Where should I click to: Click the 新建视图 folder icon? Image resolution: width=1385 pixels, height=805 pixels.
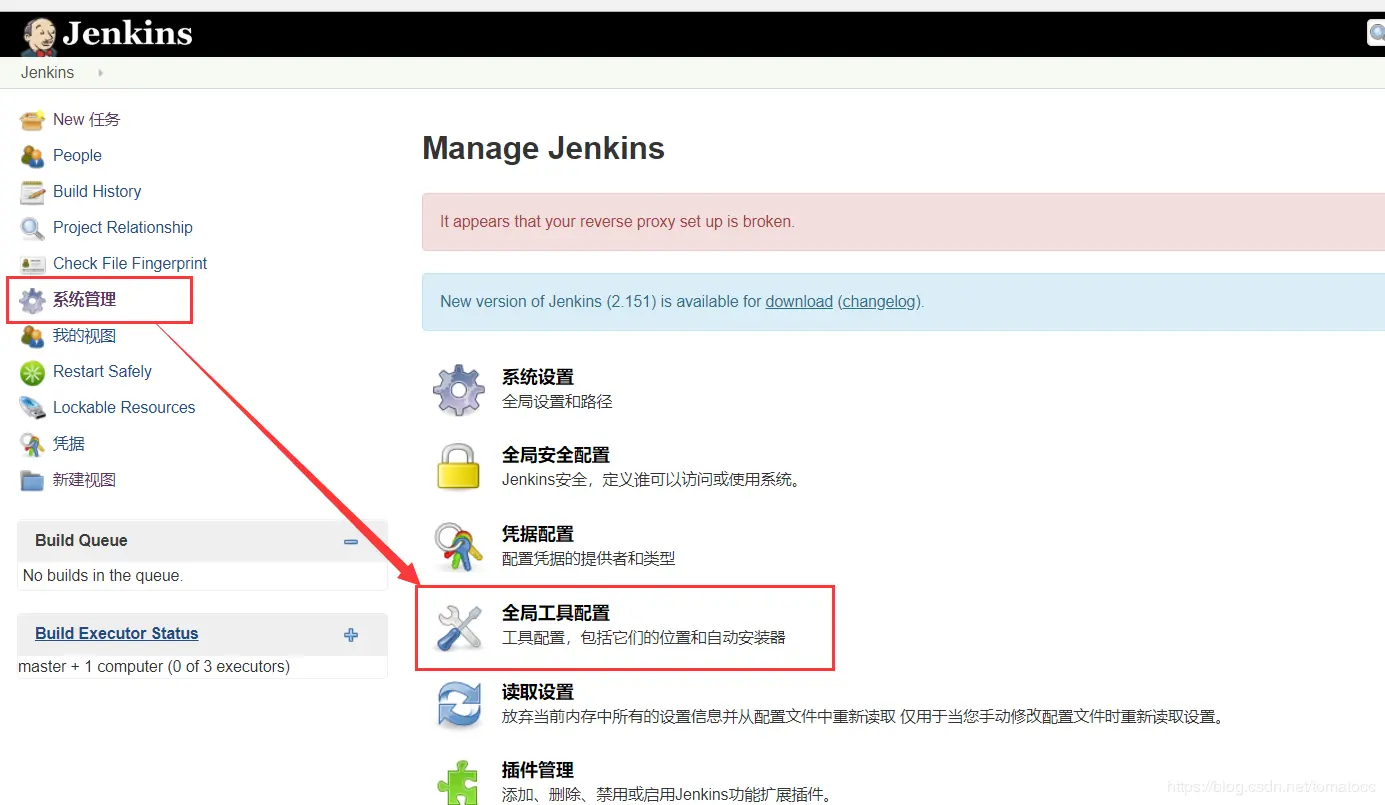(x=33, y=480)
